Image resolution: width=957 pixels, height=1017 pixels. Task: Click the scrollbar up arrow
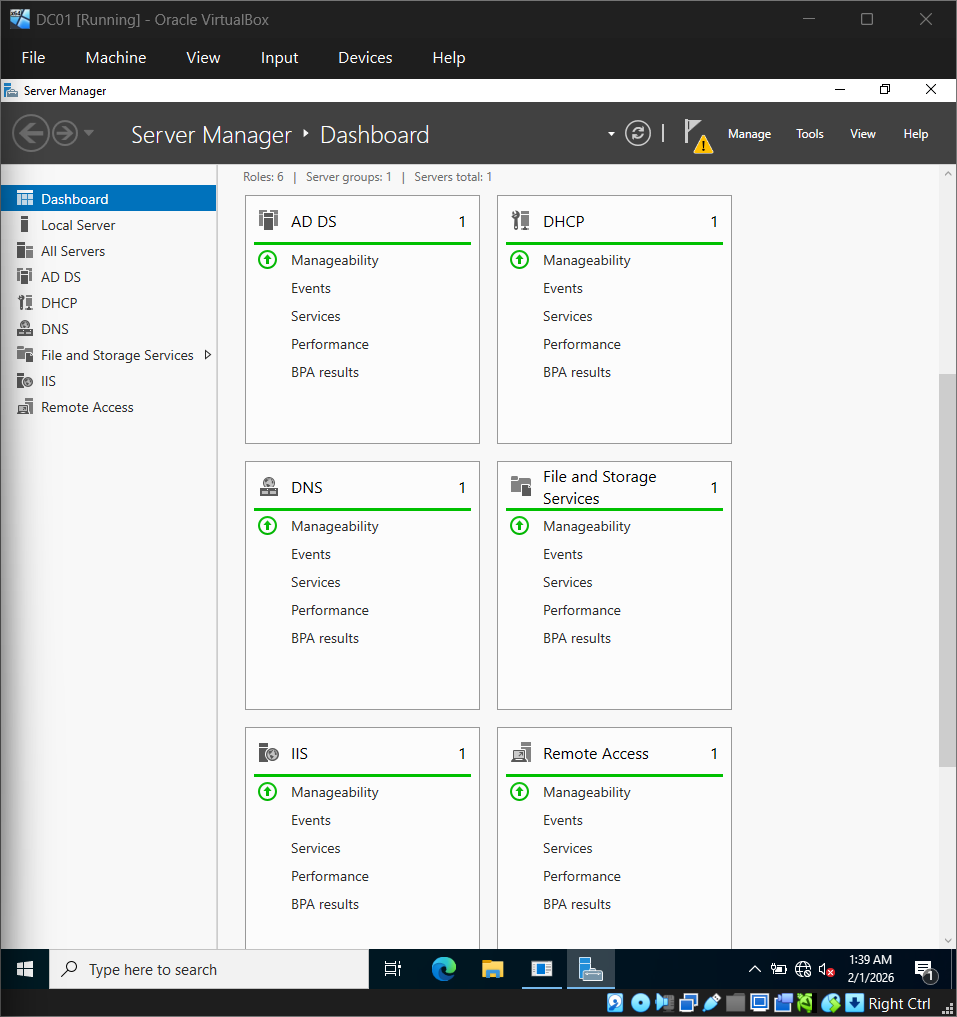point(947,173)
